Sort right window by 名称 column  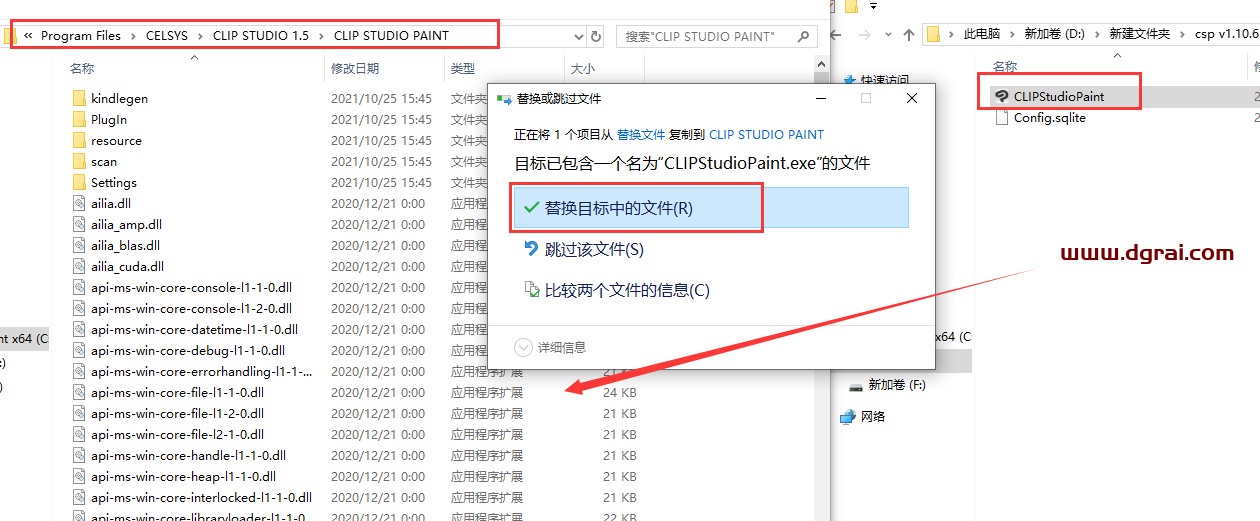pyautogui.click(x=1004, y=66)
